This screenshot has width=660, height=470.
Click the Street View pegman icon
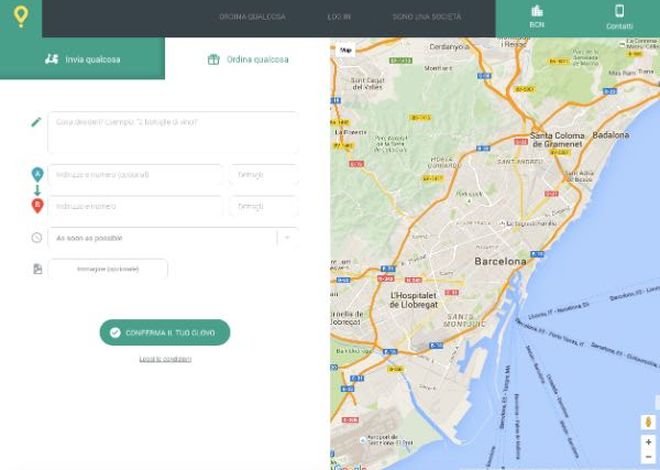pyautogui.click(x=648, y=422)
